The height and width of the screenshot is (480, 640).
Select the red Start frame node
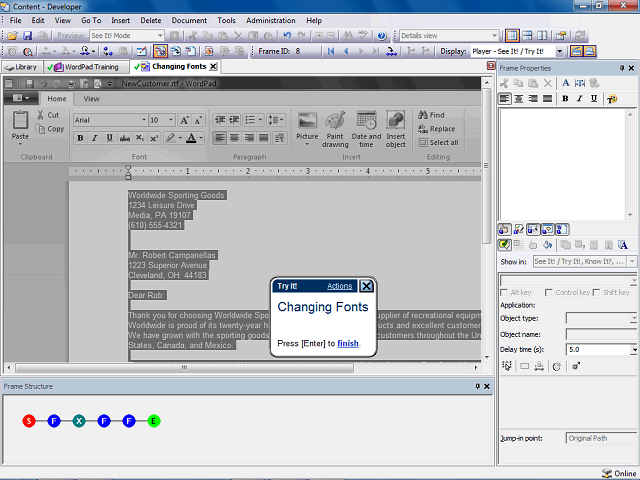tap(29, 421)
